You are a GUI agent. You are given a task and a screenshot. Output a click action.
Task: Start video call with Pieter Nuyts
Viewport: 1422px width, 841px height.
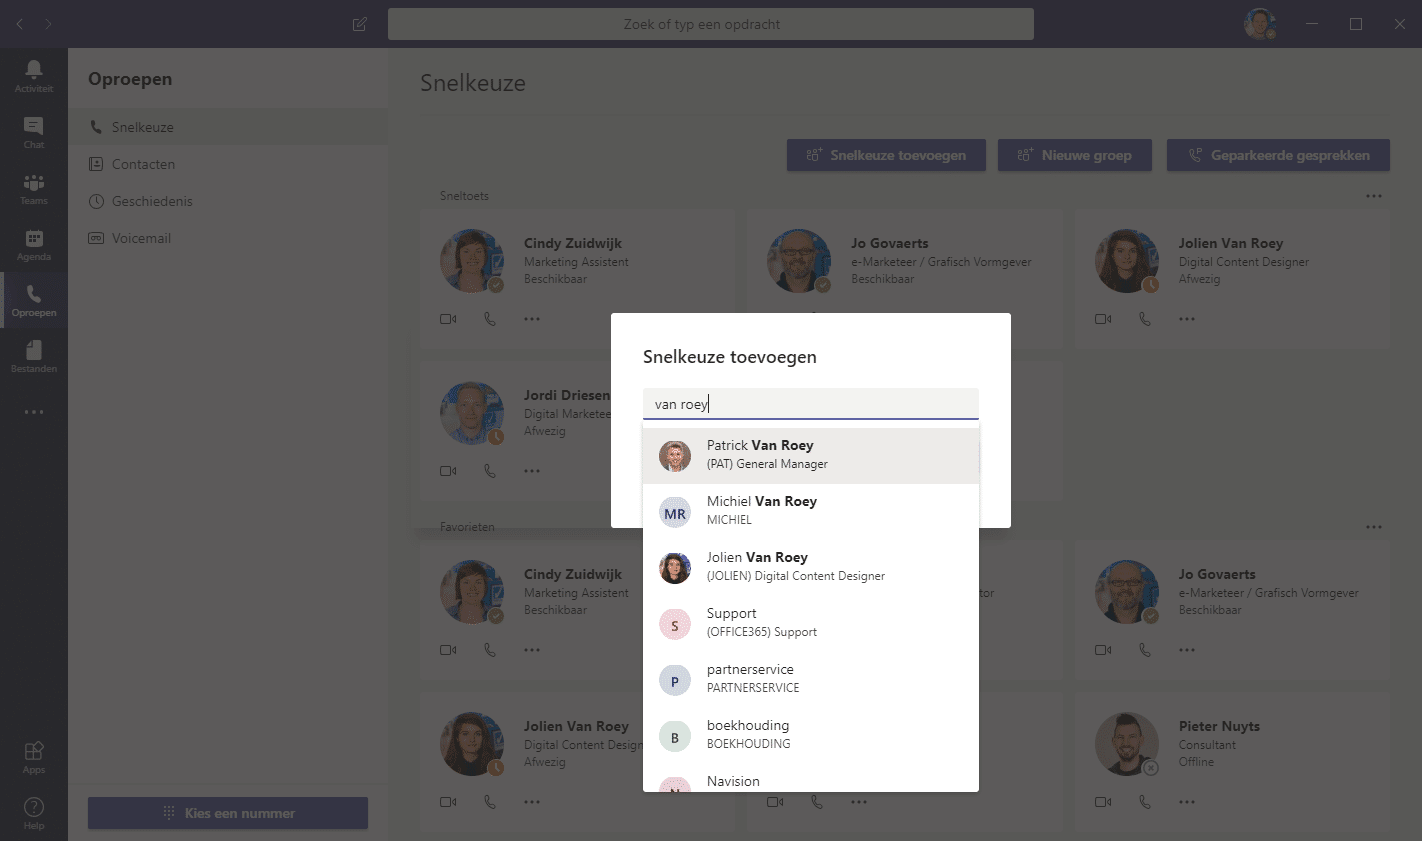tap(1103, 802)
